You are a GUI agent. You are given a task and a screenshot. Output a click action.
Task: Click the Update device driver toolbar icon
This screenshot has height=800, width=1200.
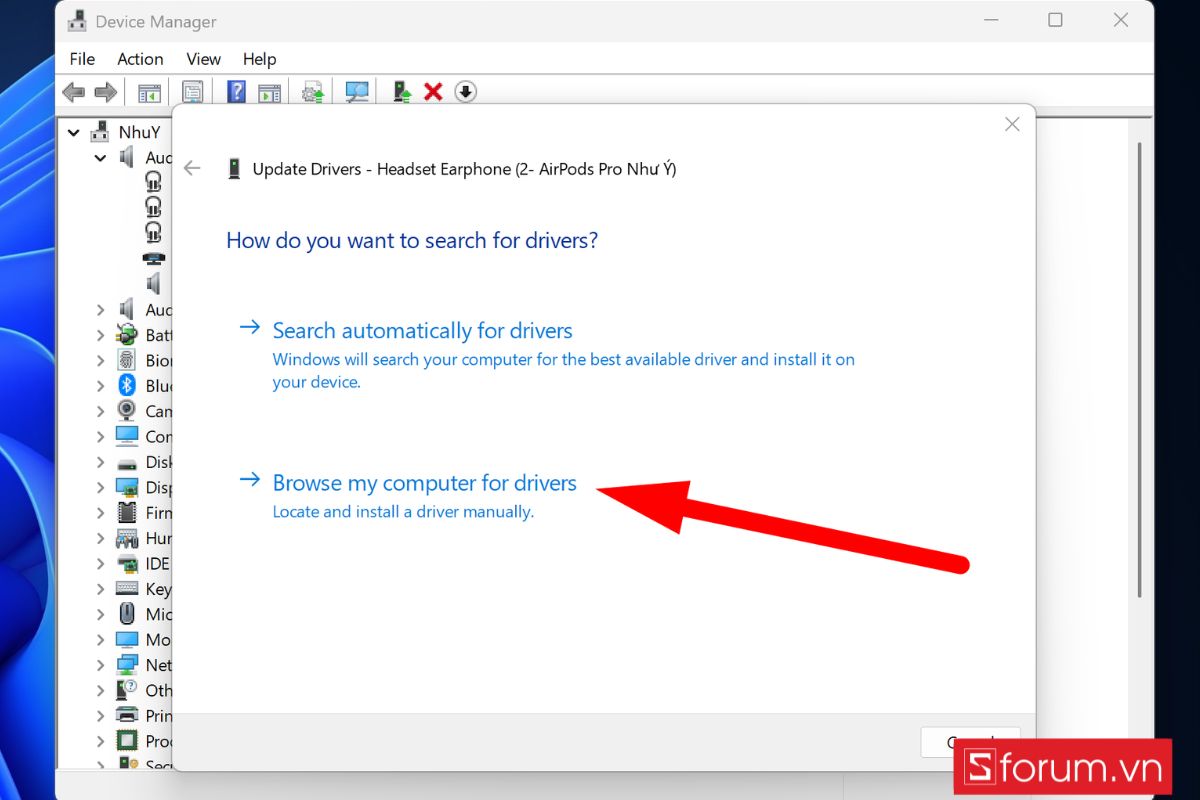coord(402,92)
